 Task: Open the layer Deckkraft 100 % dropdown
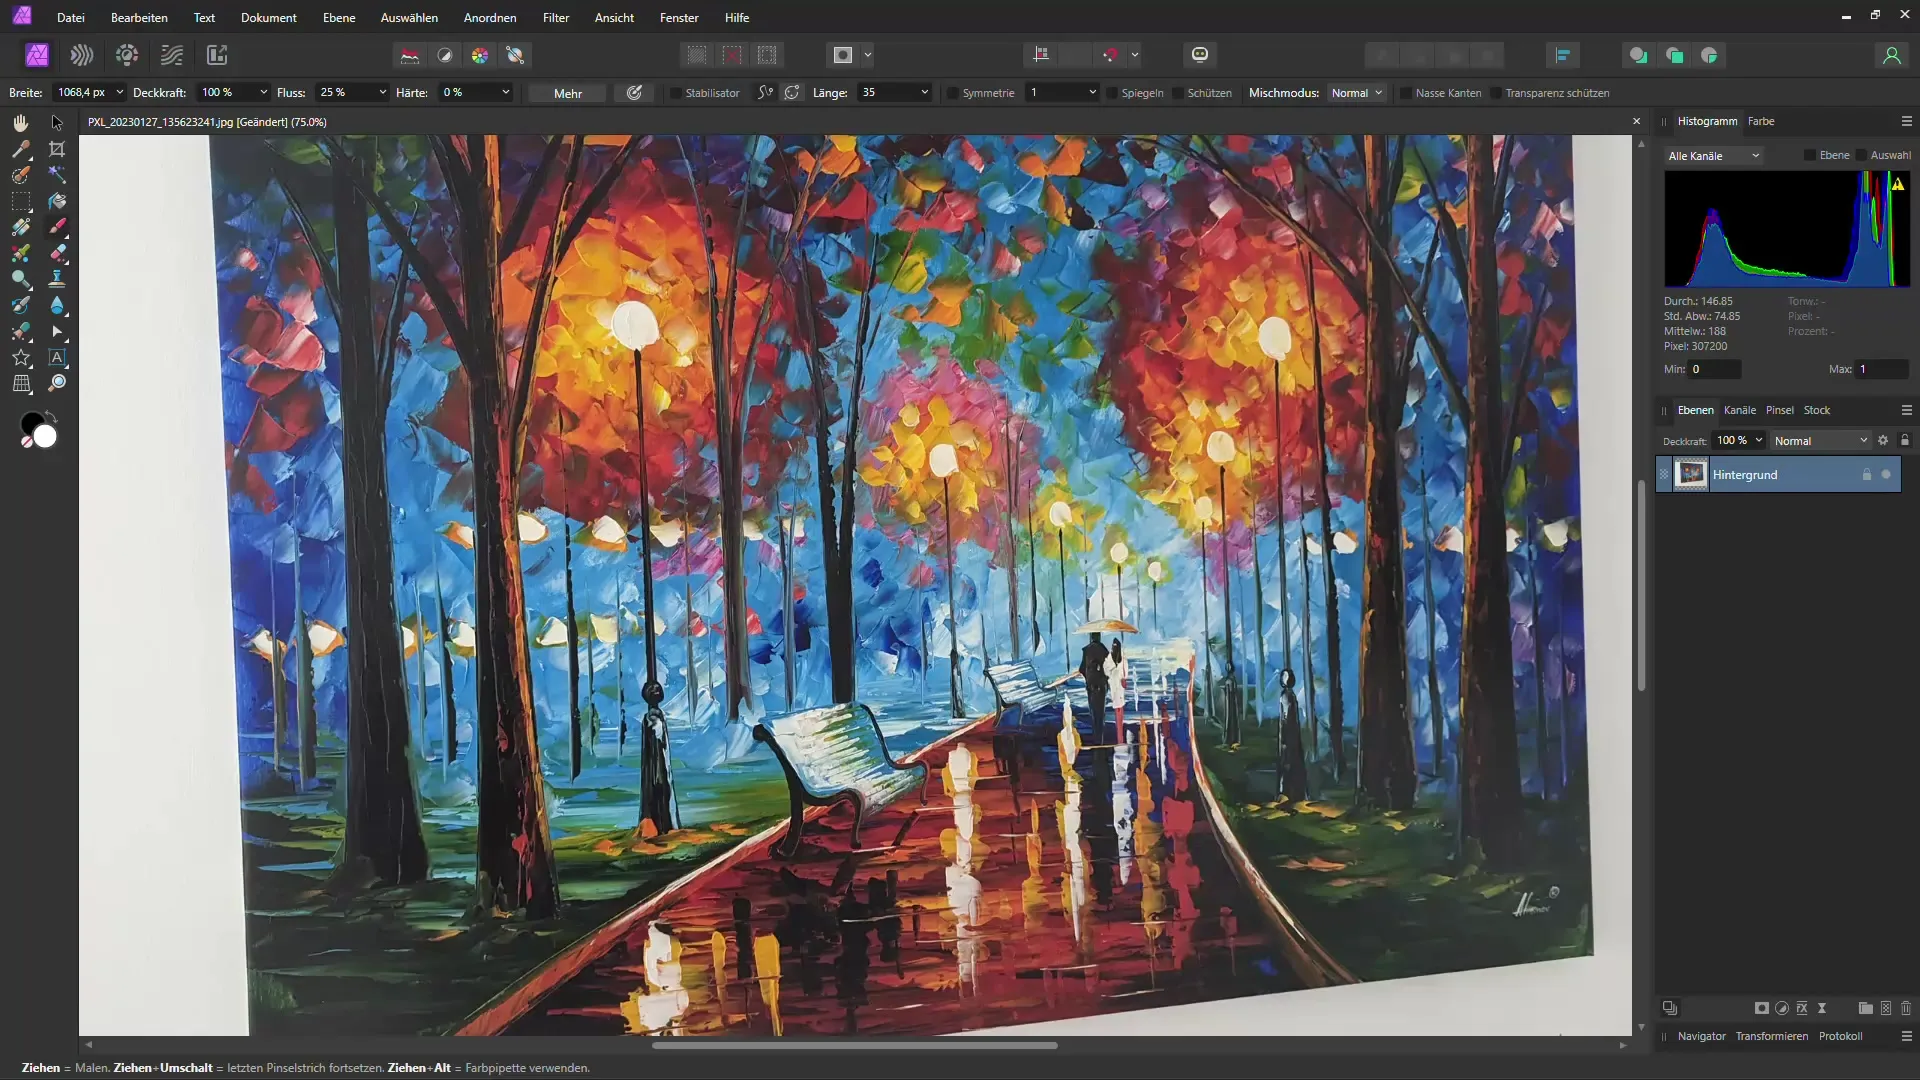(x=1759, y=440)
